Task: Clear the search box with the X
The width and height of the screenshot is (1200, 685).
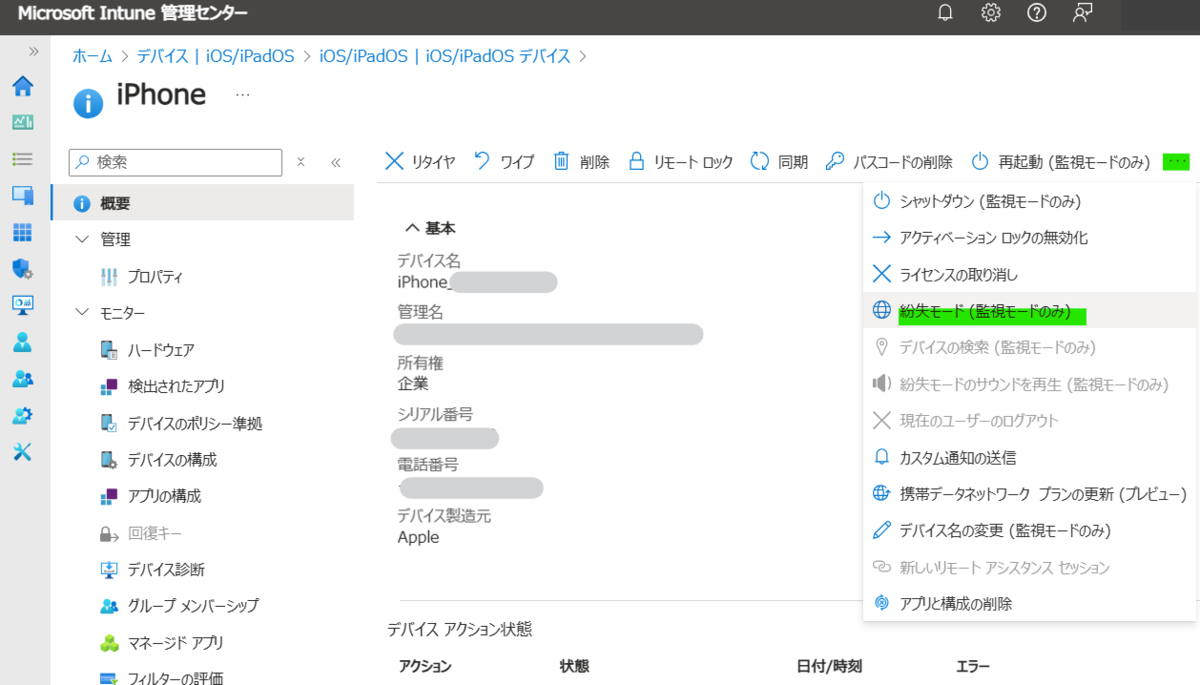Action: [301, 162]
